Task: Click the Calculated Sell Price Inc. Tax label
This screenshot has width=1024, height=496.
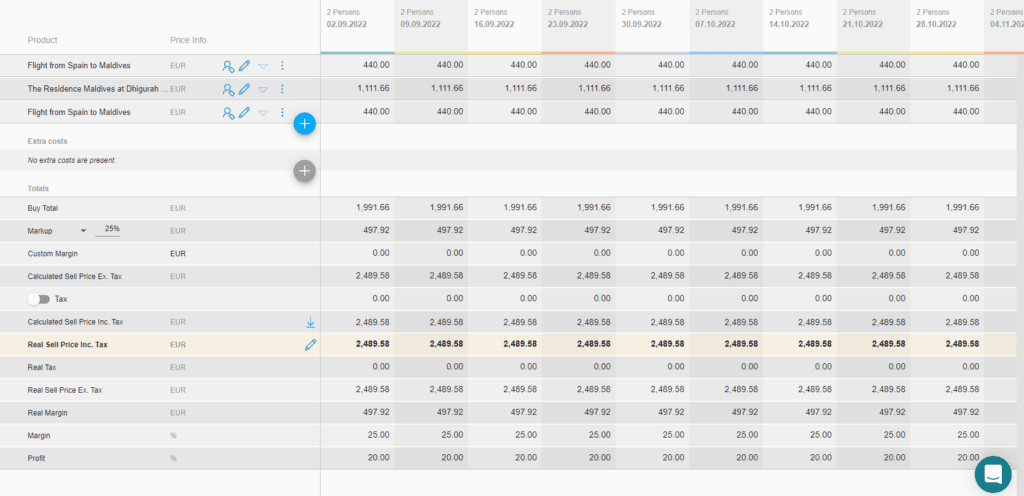Action: click(75, 322)
